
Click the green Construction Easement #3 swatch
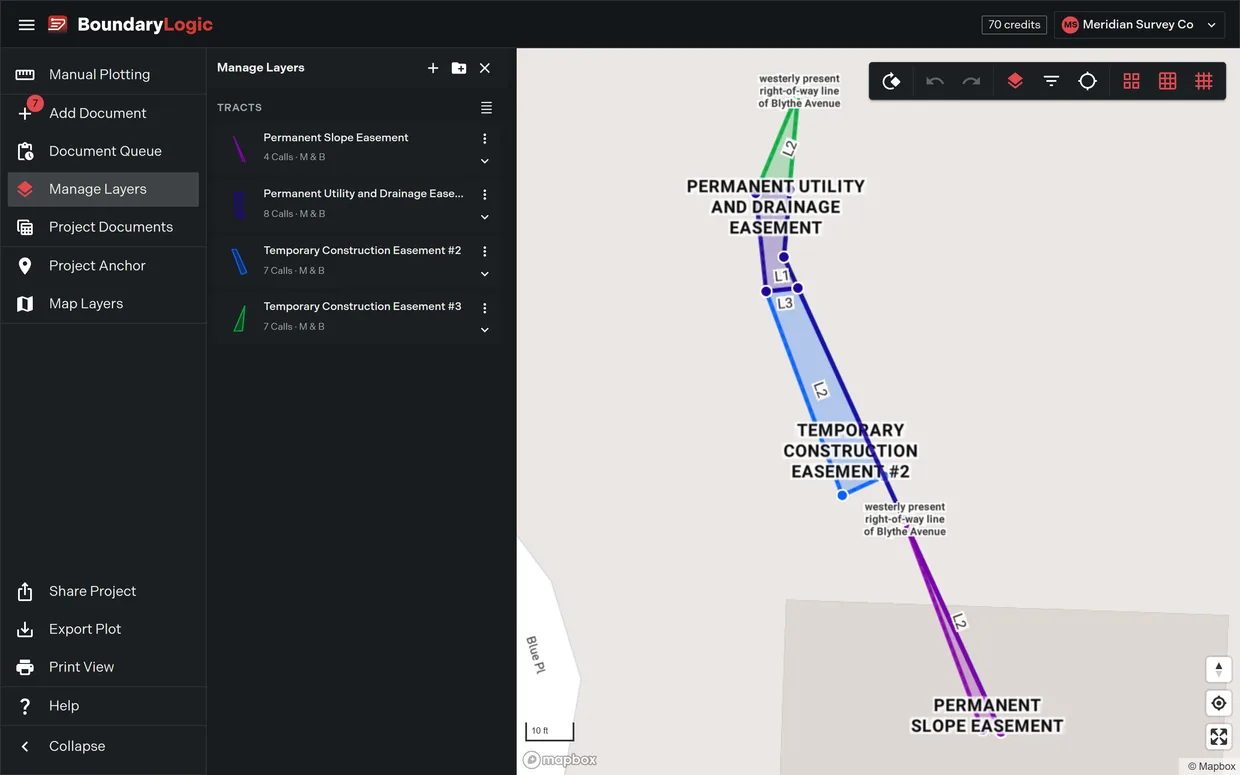(239, 318)
